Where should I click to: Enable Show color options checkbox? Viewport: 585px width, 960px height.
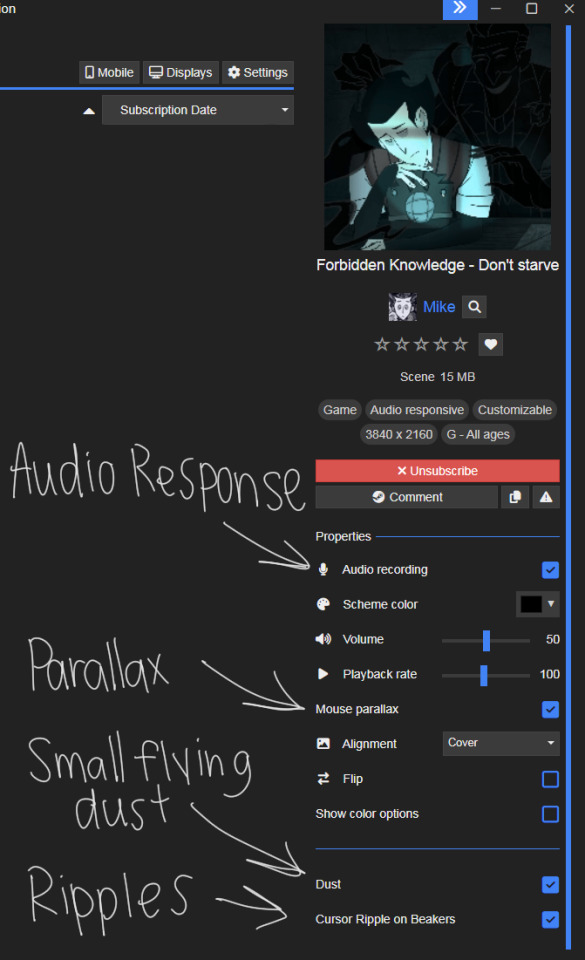coord(550,814)
